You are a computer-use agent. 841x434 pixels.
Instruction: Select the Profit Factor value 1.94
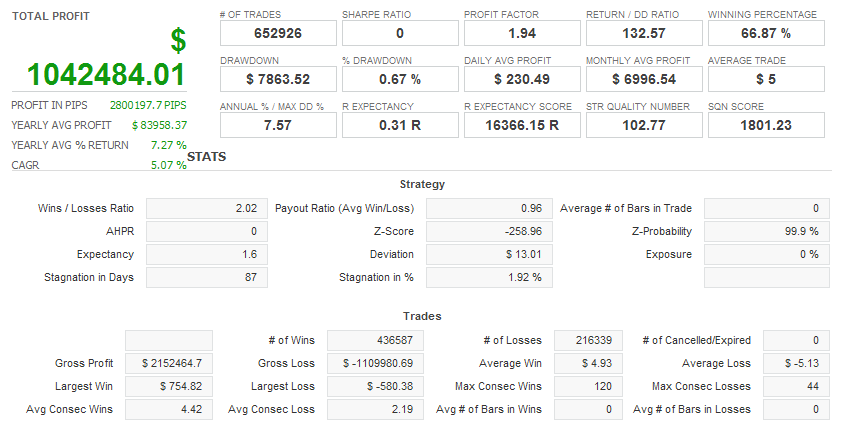point(522,33)
